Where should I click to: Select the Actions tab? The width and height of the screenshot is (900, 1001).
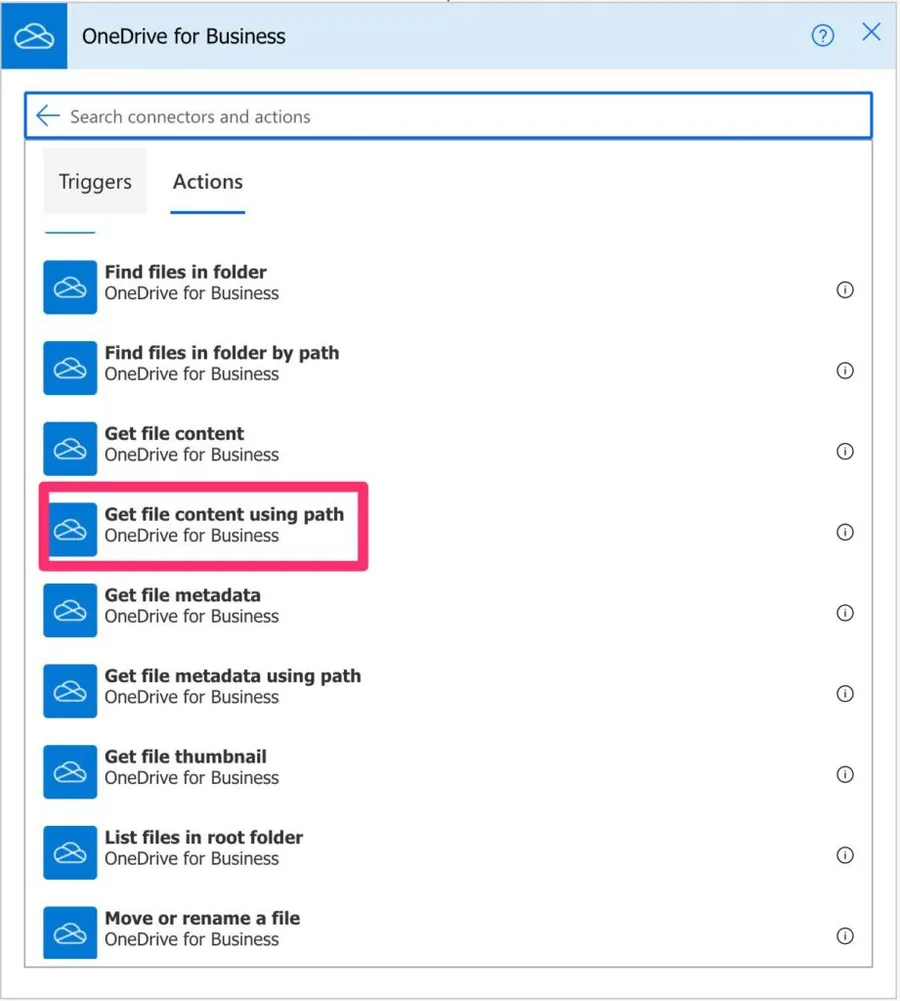208,182
